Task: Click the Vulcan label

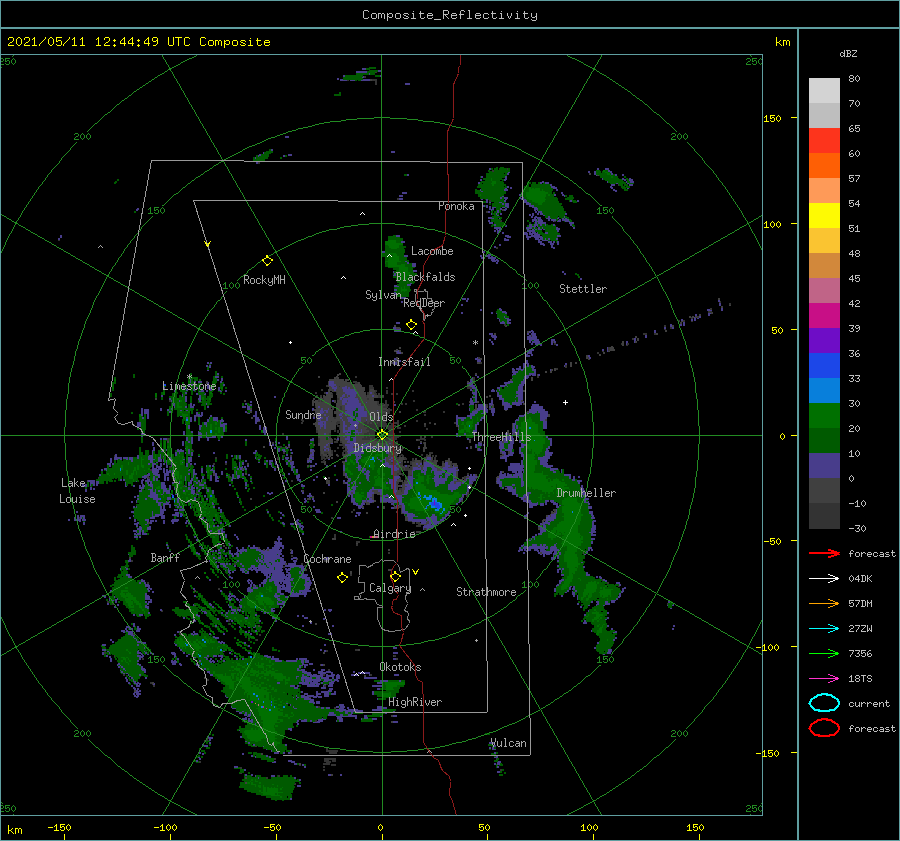Action: (508, 743)
